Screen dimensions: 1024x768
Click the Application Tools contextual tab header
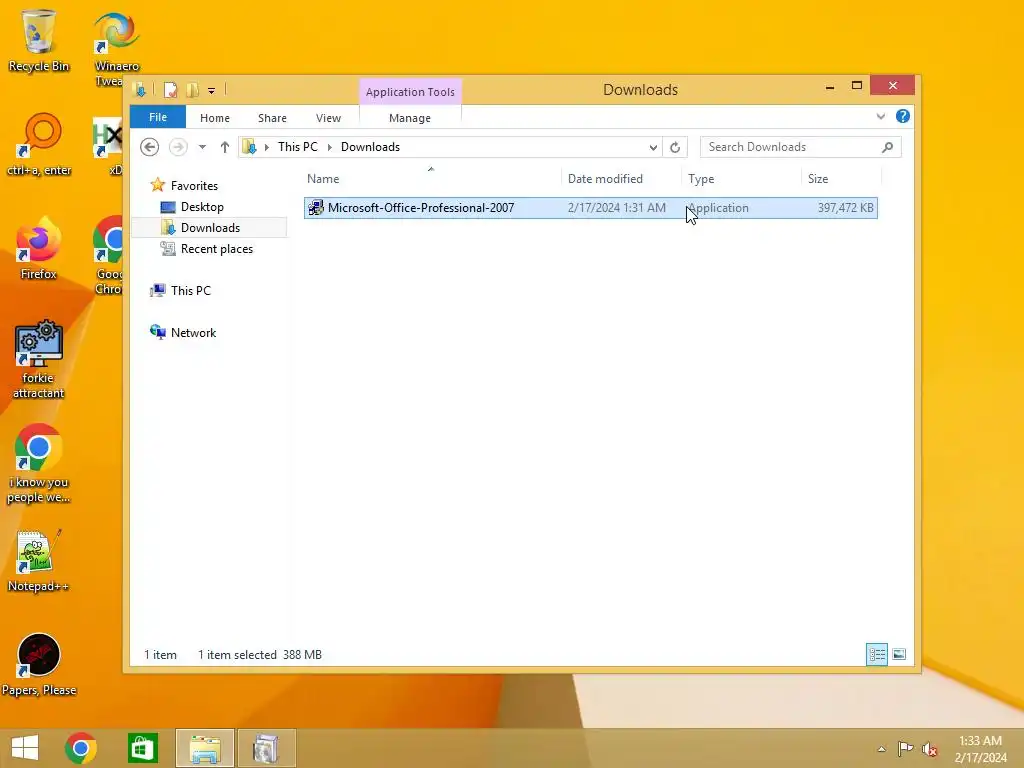click(410, 92)
